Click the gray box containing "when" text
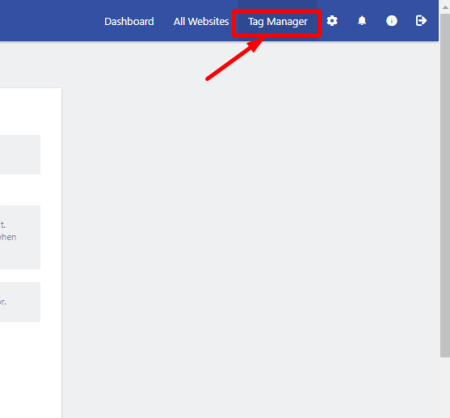The image size is (450, 418). 20,237
